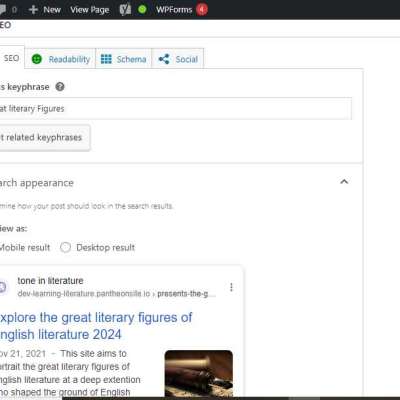This screenshot has width=400, height=400.
Task: Click the plus icon next to New
Action: click(33, 10)
